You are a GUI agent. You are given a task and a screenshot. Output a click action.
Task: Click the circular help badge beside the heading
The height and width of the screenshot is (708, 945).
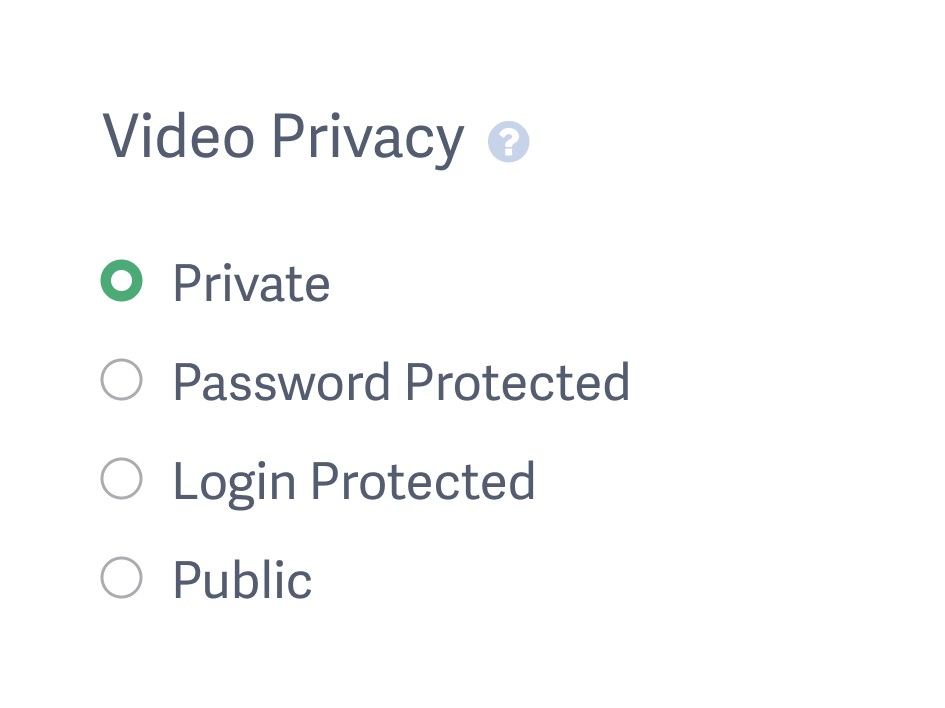pos(509,142)
